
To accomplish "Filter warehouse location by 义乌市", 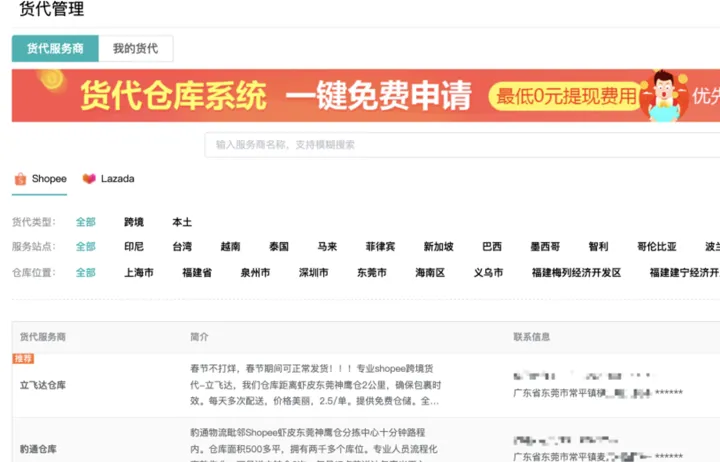I will click(489, 273).
